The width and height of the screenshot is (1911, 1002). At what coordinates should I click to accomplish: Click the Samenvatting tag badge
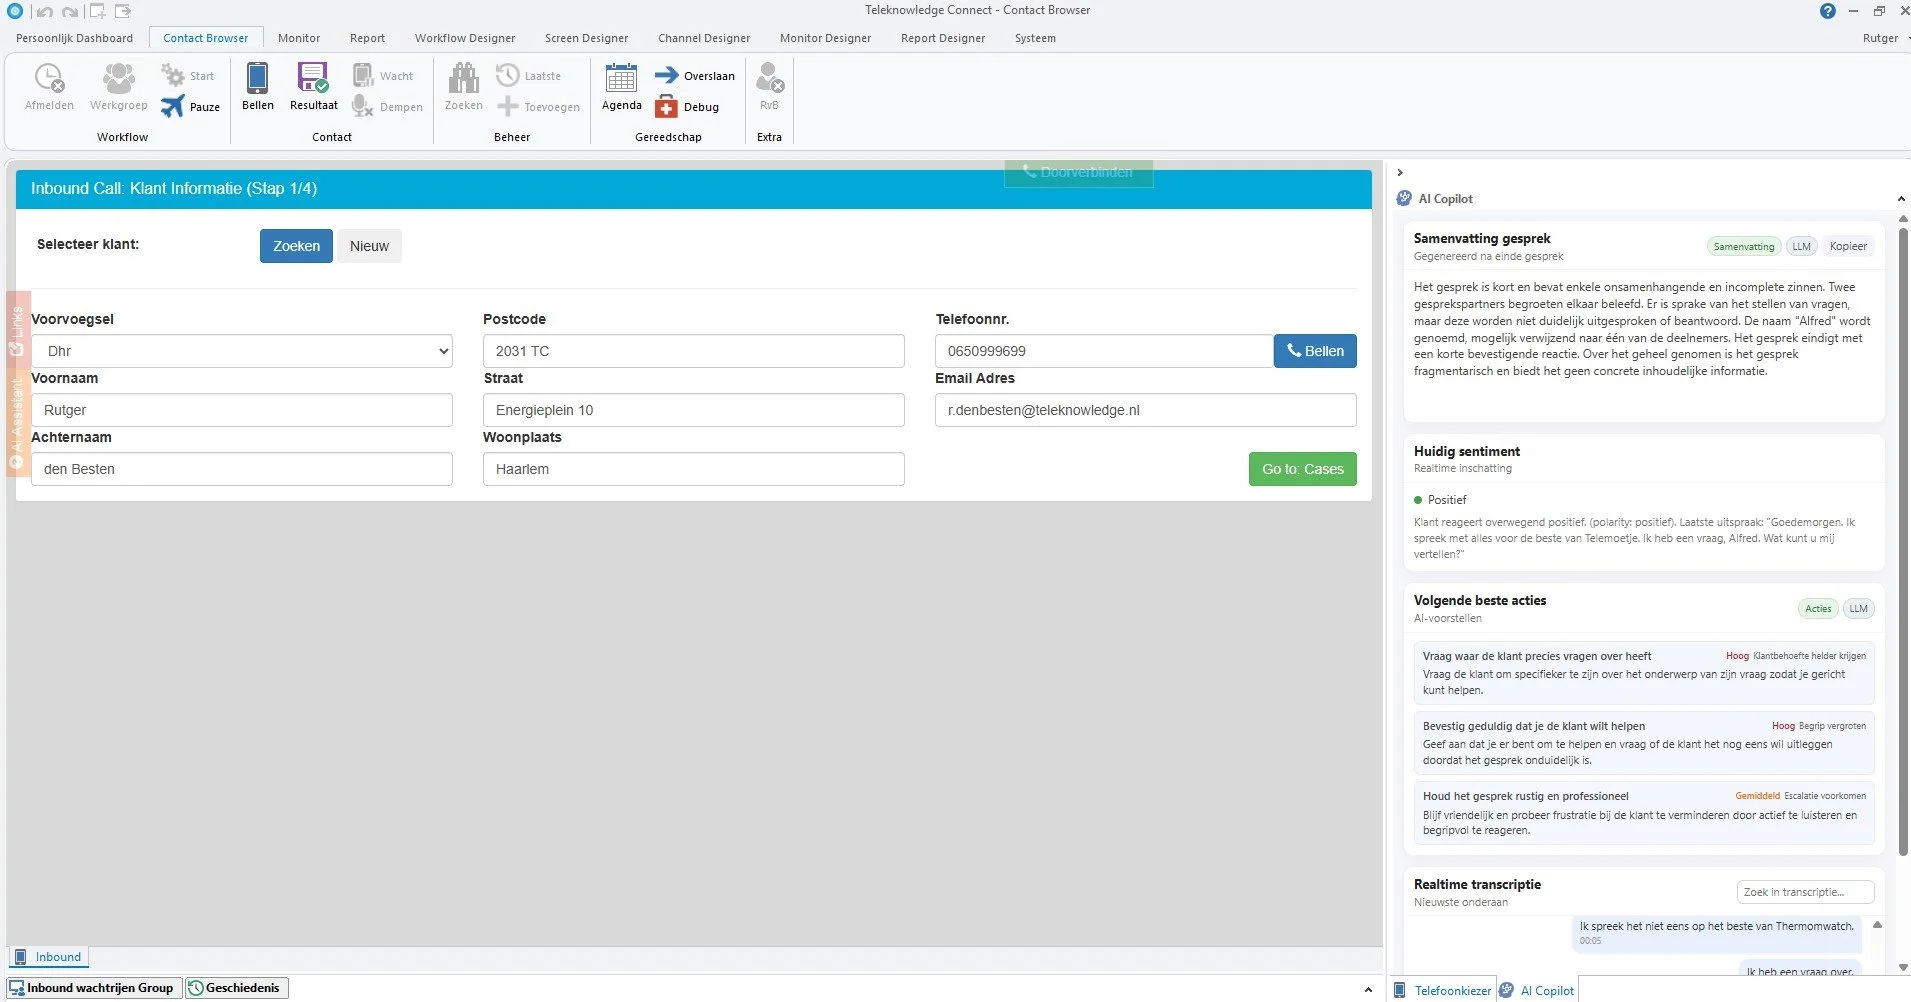1743,246
